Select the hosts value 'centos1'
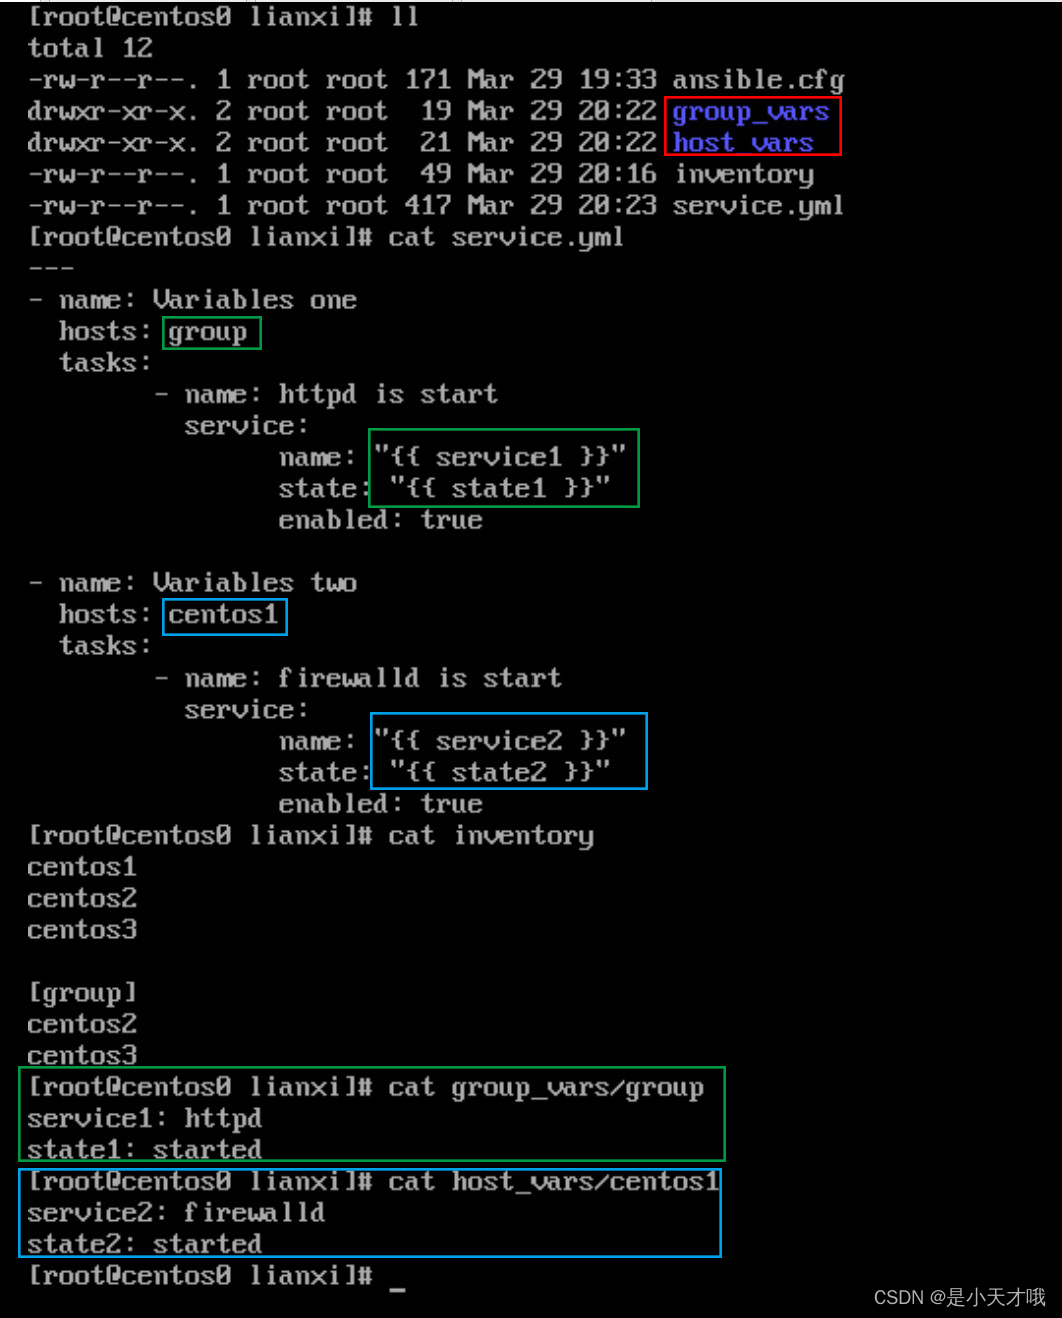Screen dimensions: 1062x1318 coord(223,615)
